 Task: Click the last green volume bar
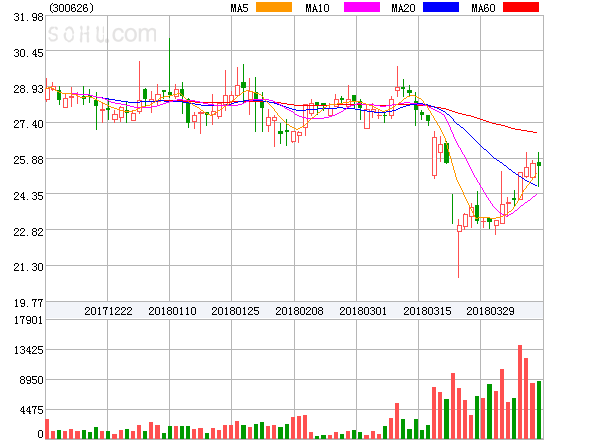(539, 410)
